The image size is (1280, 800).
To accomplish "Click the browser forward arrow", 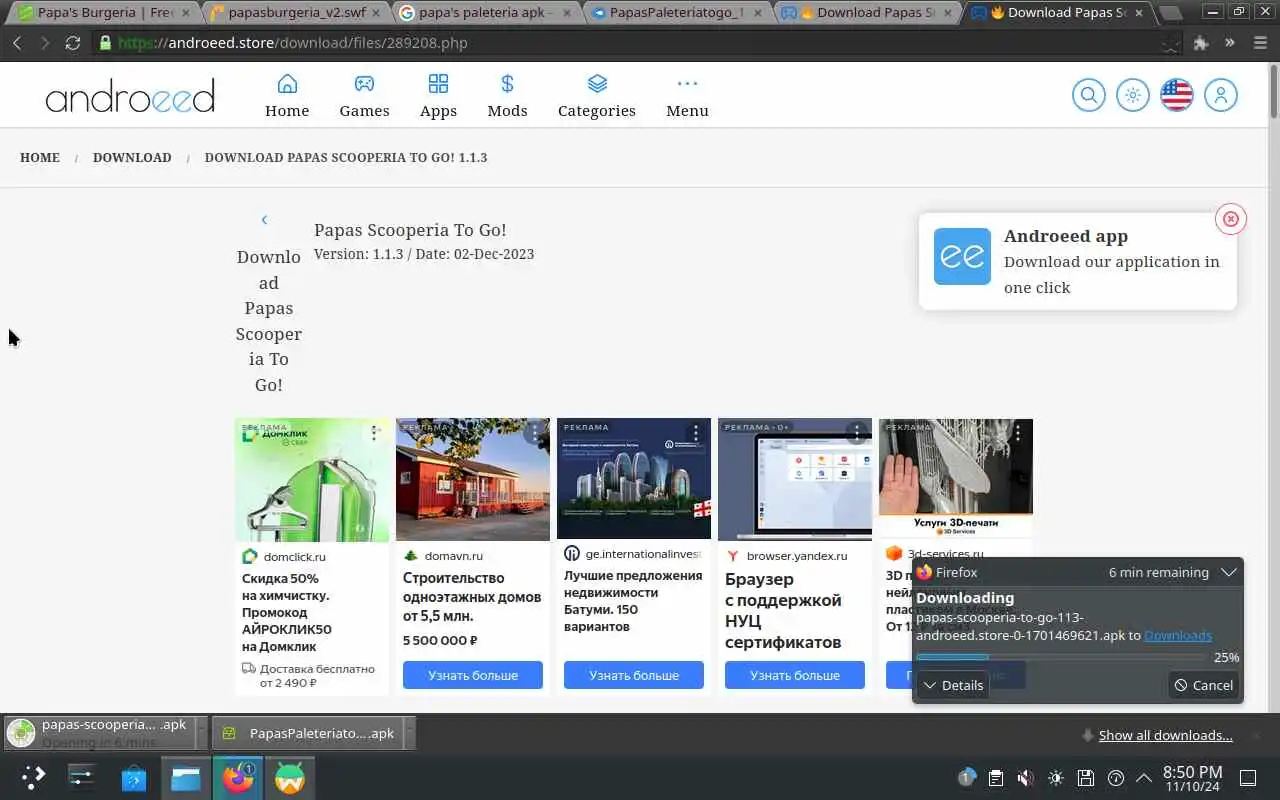I will (x=45, y=43).
